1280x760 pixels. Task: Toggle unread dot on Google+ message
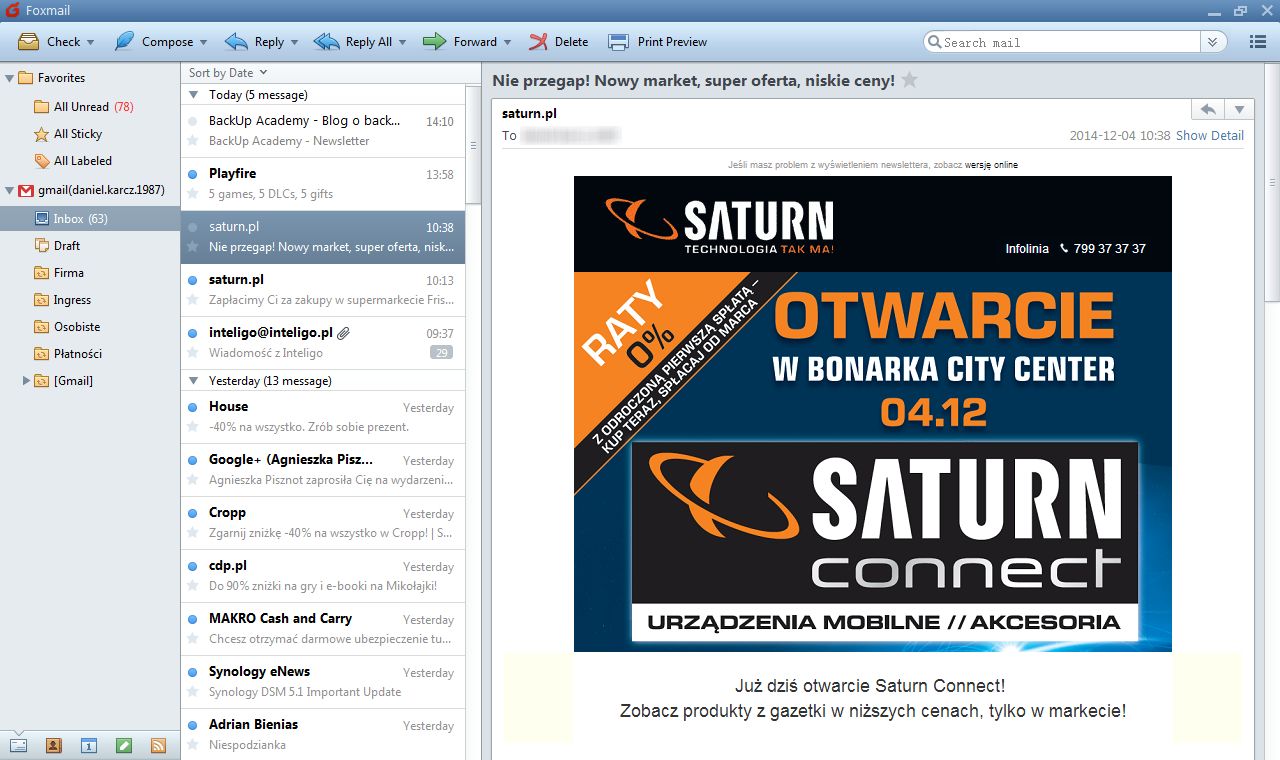coord(193,461)
